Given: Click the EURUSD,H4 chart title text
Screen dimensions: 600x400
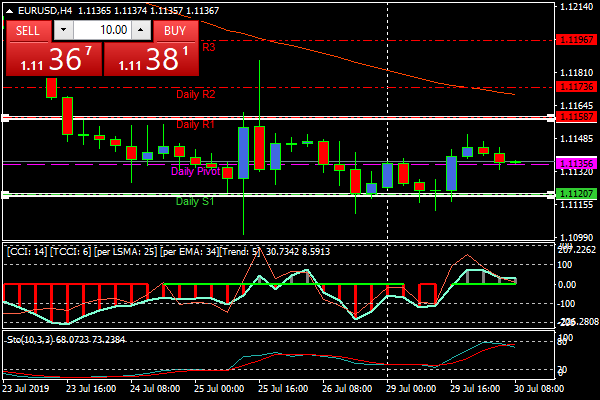Looking at the screenshot, I should click(44, 10).
